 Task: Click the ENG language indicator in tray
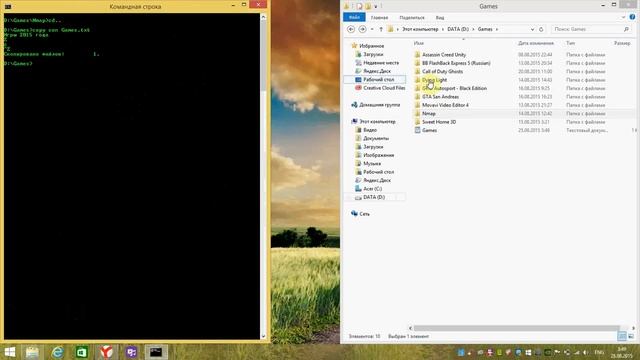point(599,352)
